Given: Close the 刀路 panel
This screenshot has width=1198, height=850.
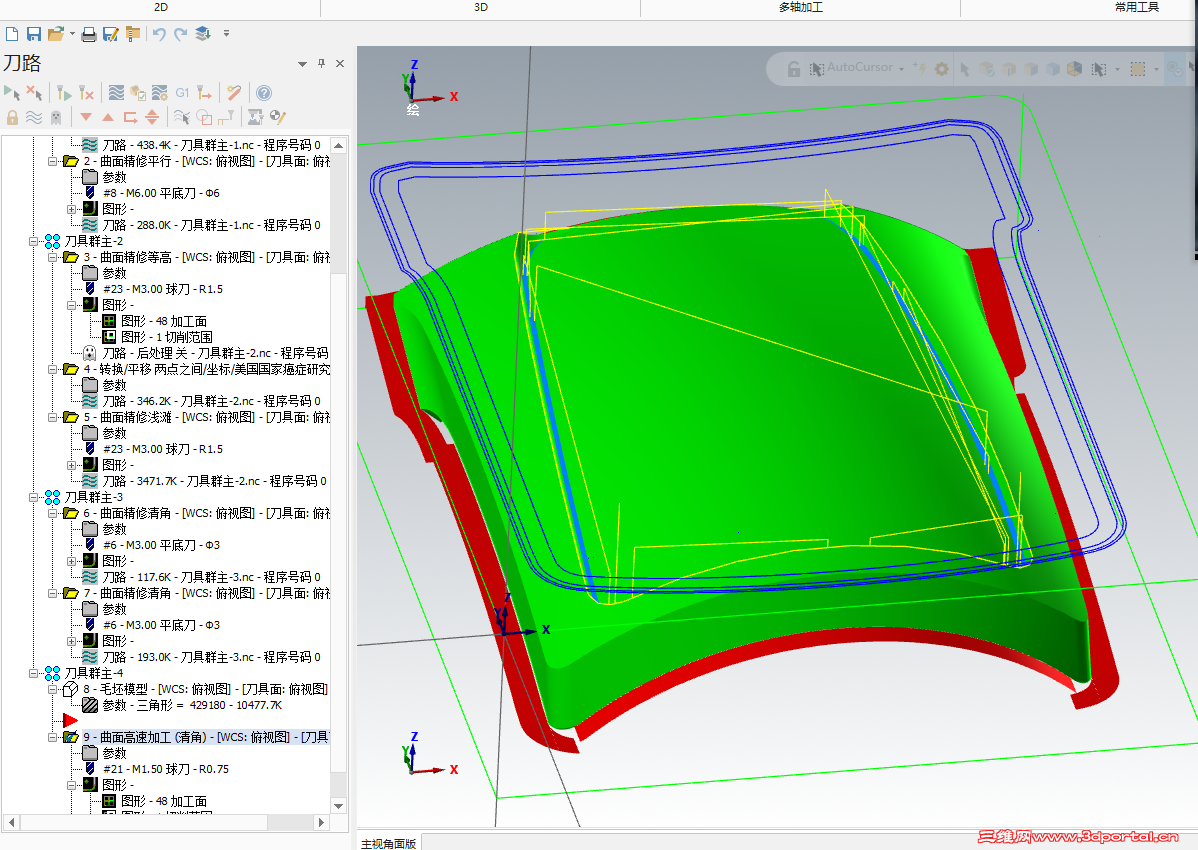Looking at the screenshot, I should click(340, 63).
